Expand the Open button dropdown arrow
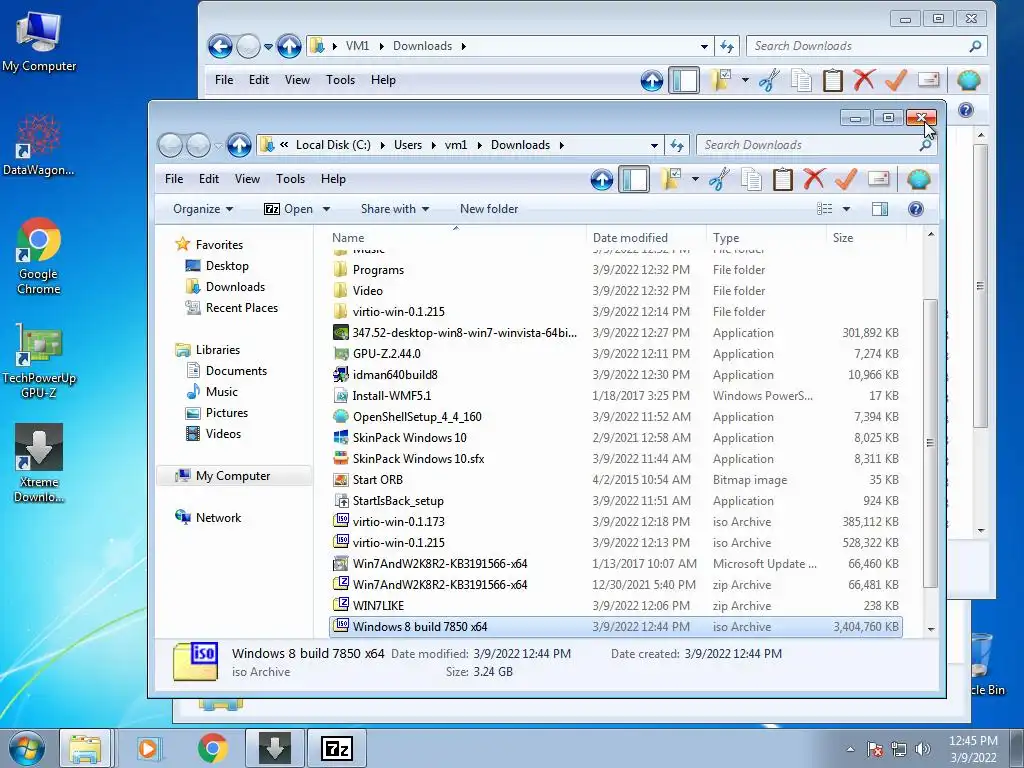This screenshot has width=1024, height=768. pyautogui.click(x=326, y=209)
